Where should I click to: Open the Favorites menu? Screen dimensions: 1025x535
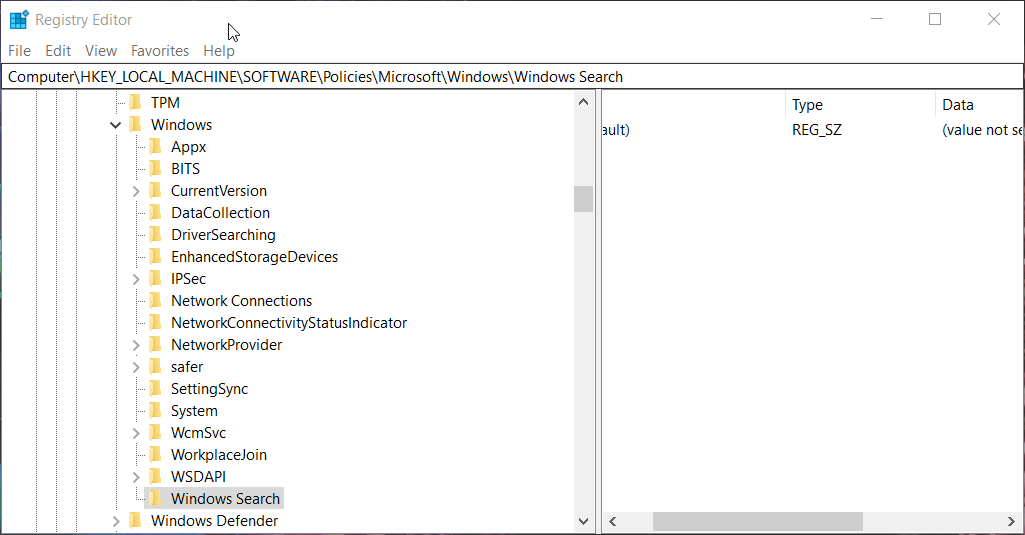160,50
